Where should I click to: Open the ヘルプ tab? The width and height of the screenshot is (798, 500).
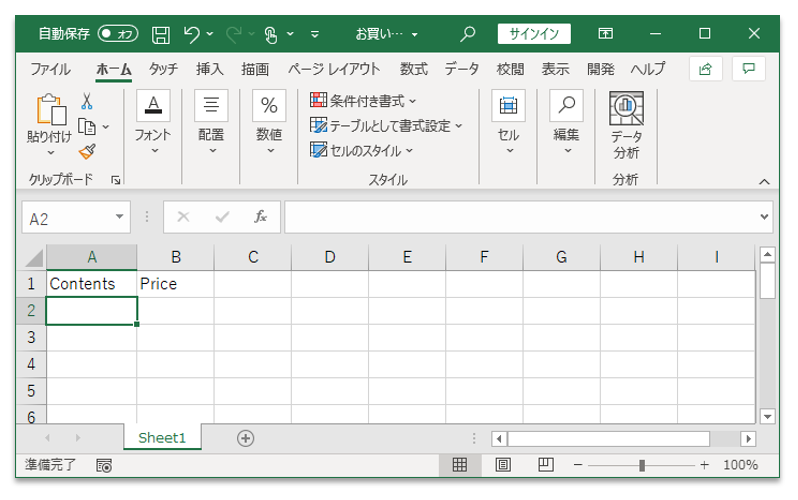648,69
